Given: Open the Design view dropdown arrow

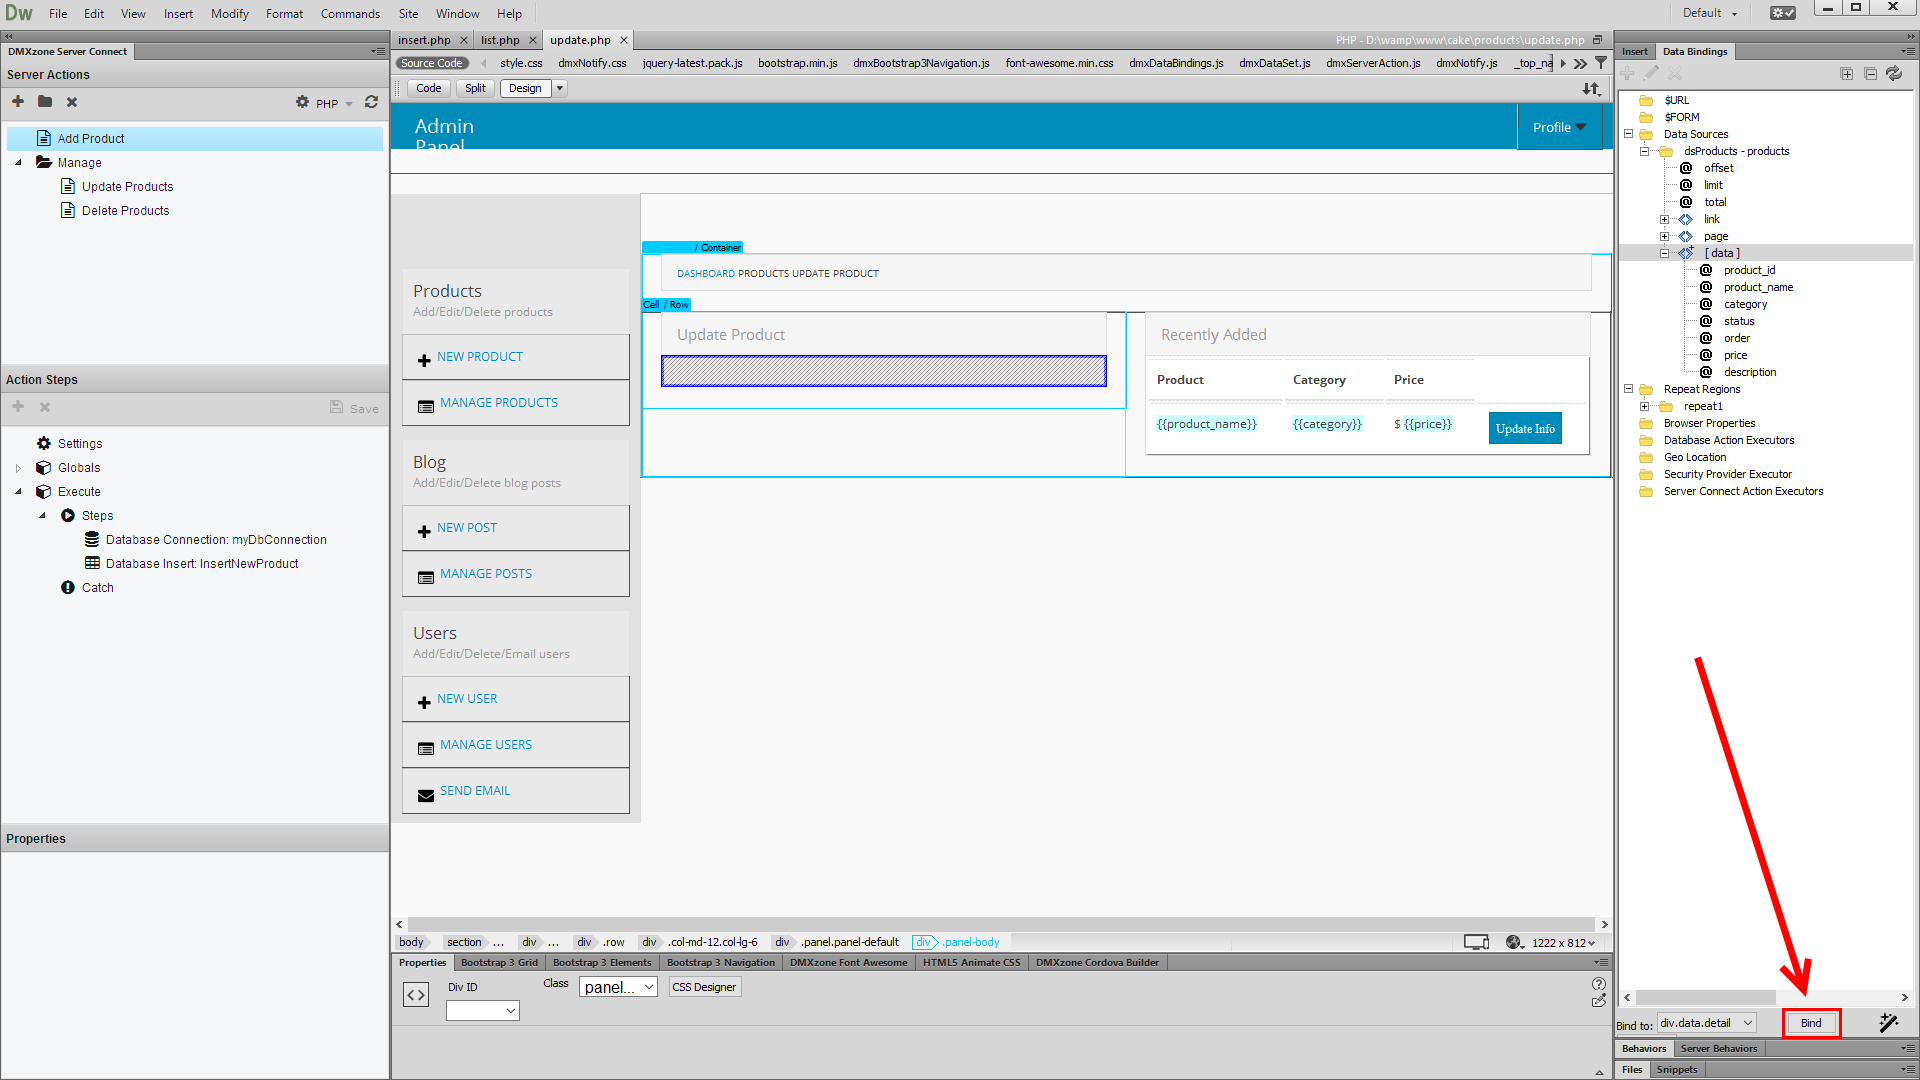Looking at the screenshot, I should (560, 88).
